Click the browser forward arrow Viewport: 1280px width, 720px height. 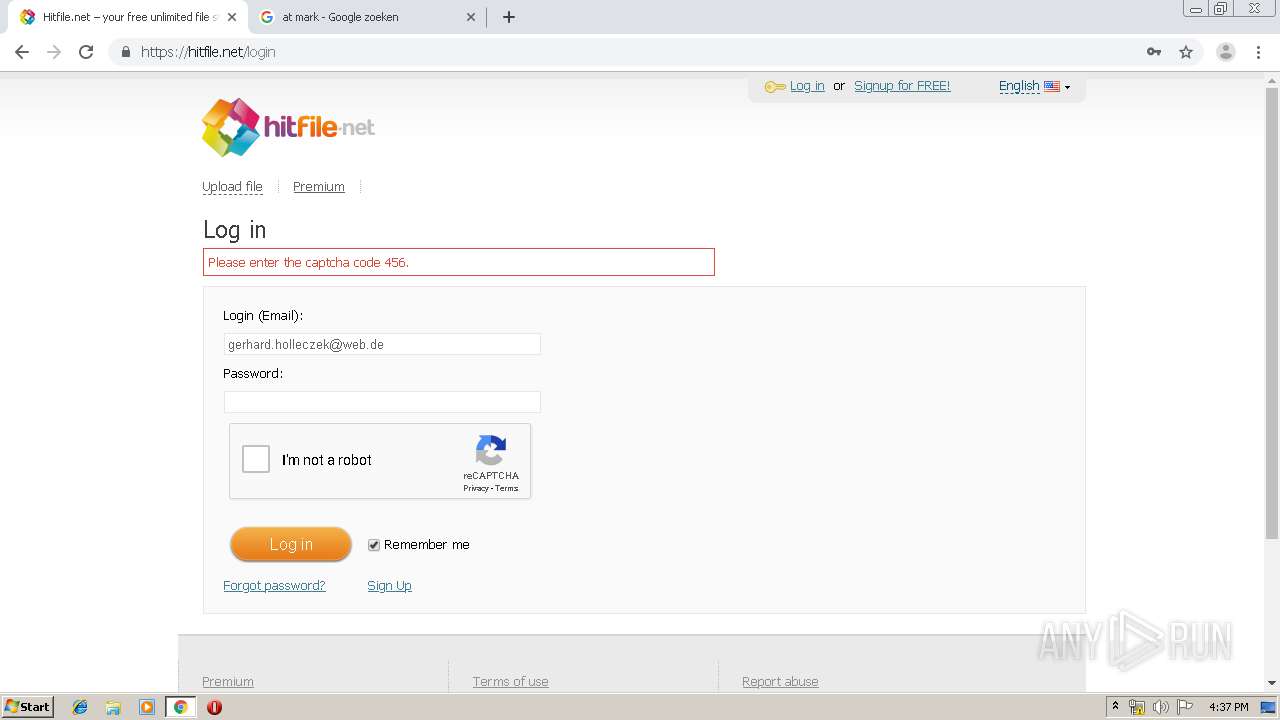pos(54,52)
